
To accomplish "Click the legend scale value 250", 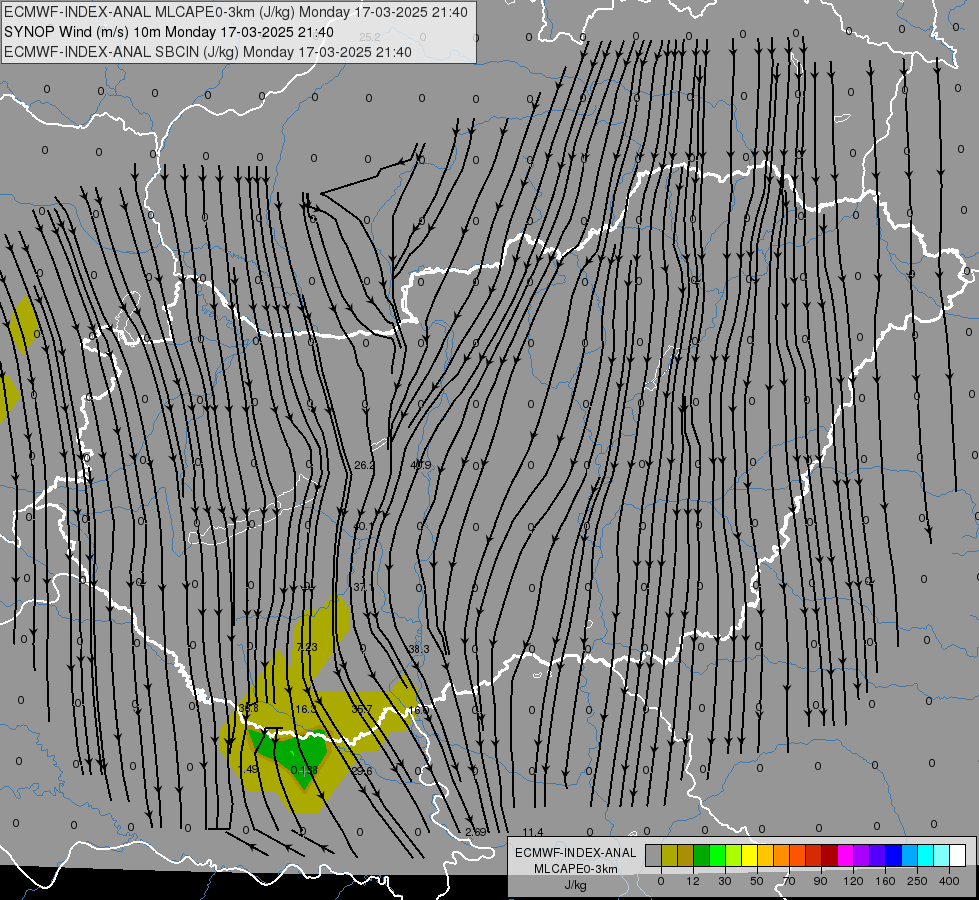I will click(917, 881).
